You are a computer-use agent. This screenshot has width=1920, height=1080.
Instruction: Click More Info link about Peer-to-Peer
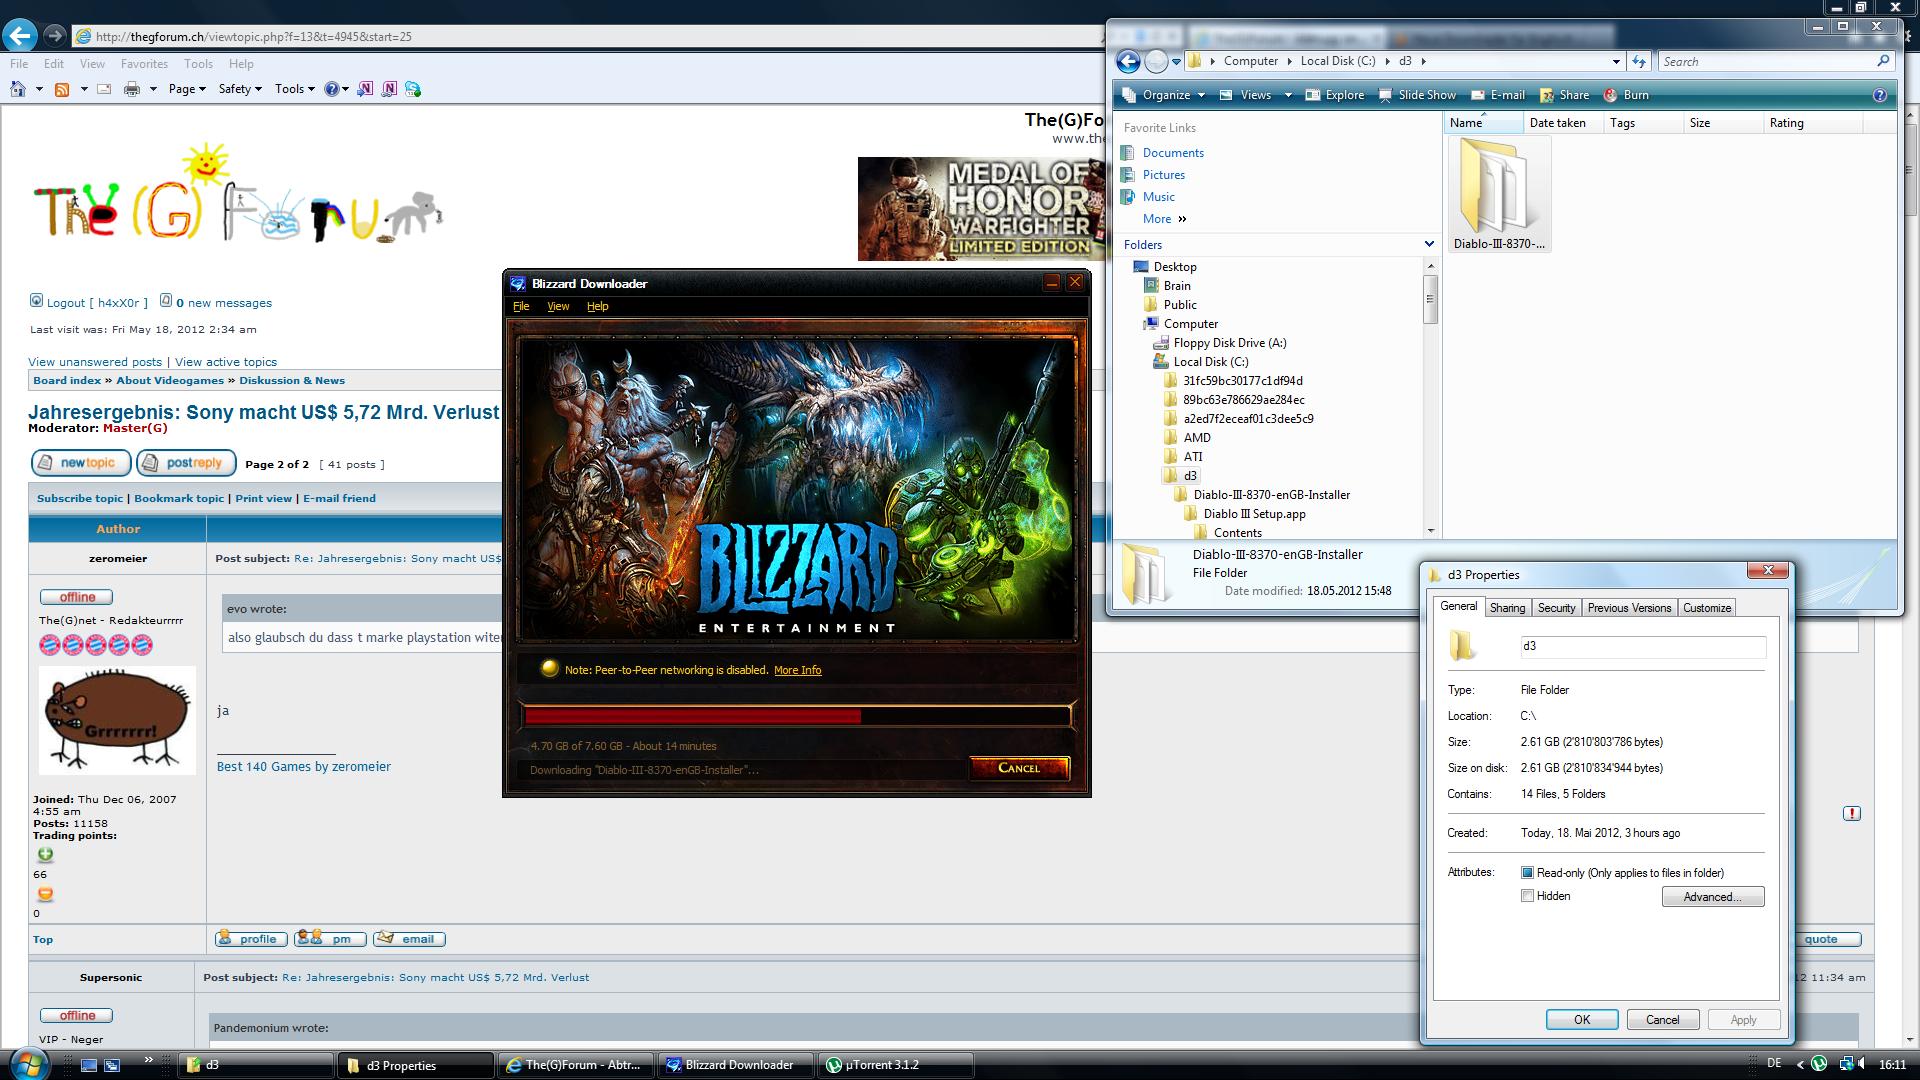(797, 670)
